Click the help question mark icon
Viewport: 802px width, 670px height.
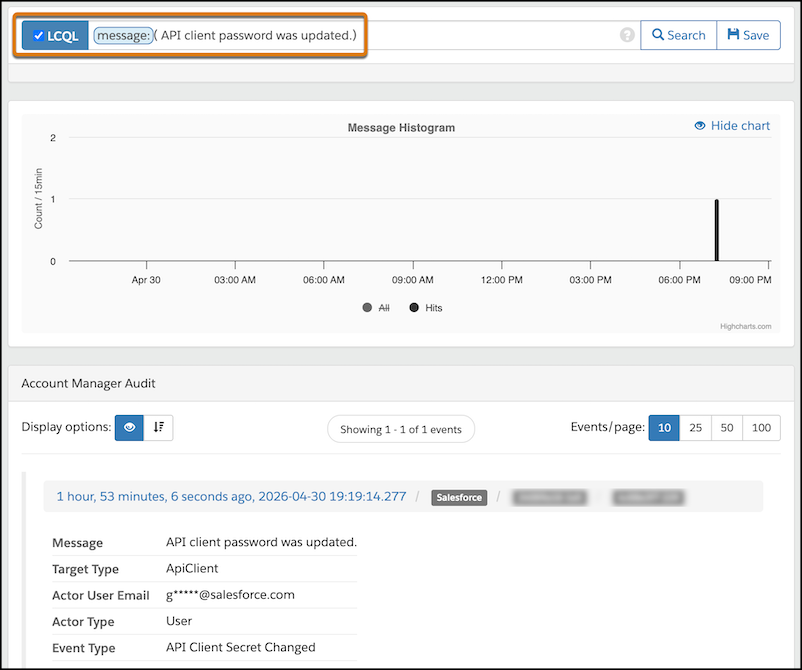point(627,35)
